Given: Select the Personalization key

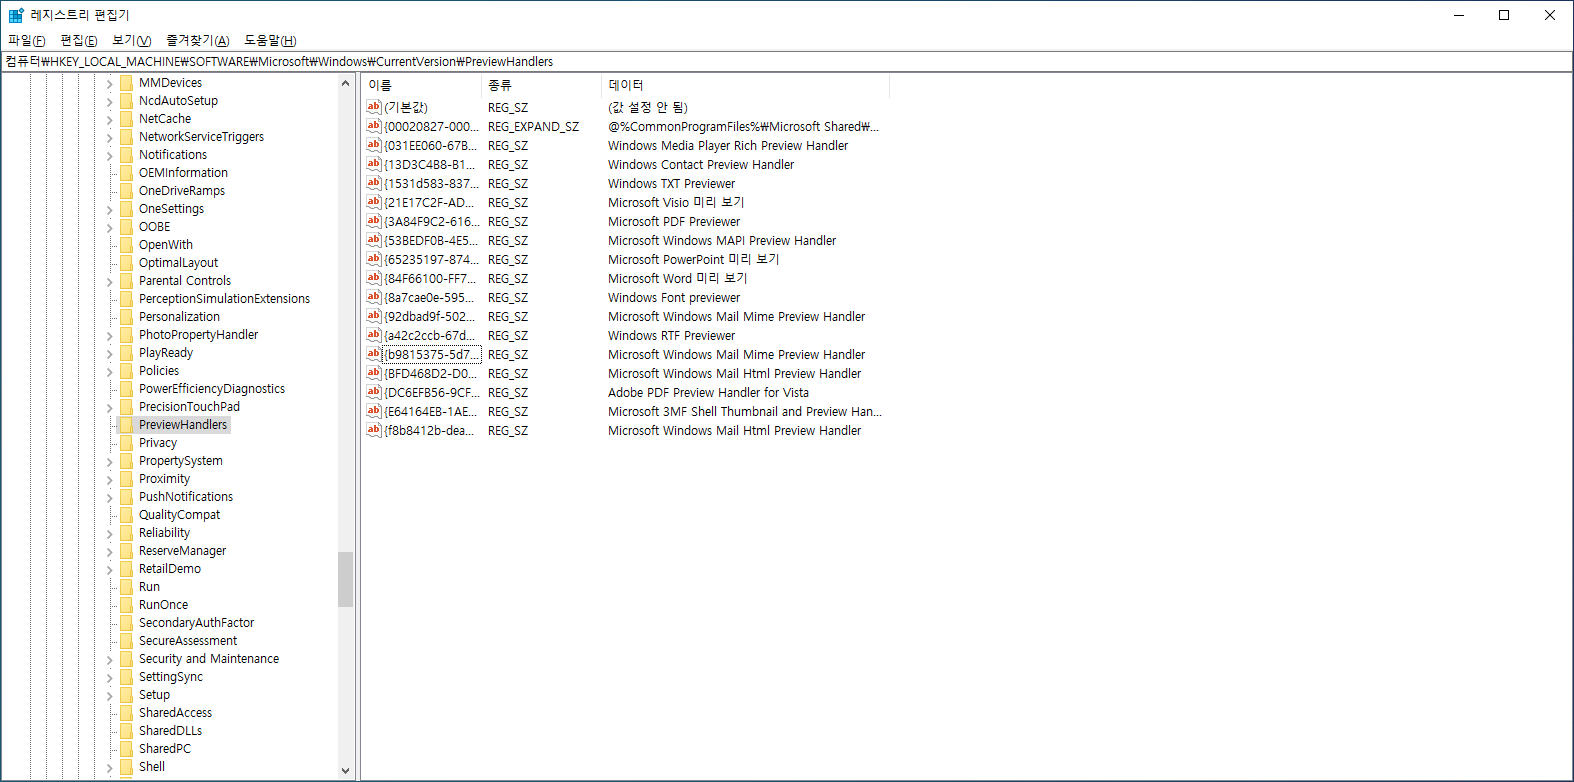Looking at the screenshot, I should 179,317.
